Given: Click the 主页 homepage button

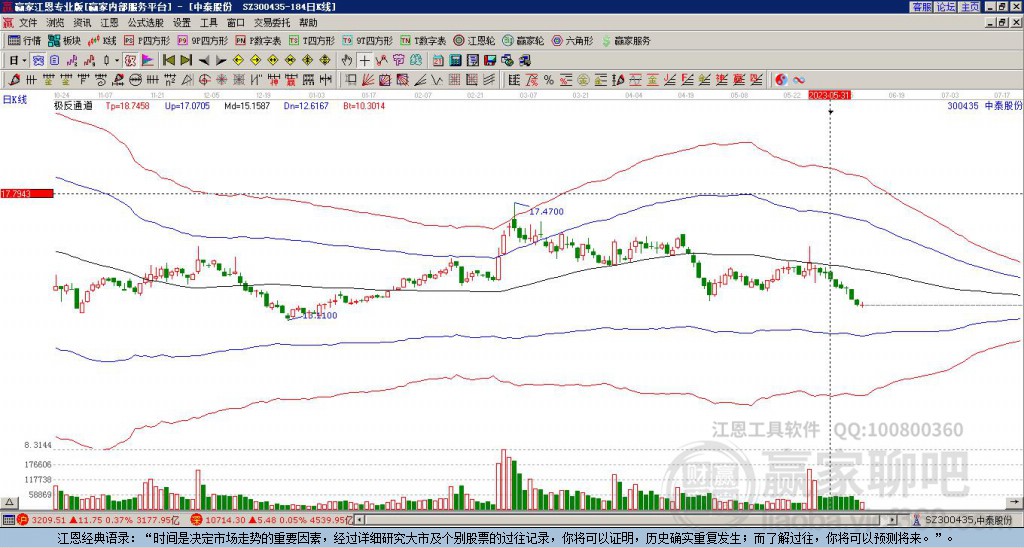Looking at the screenshot, I should tap(970, 7).
